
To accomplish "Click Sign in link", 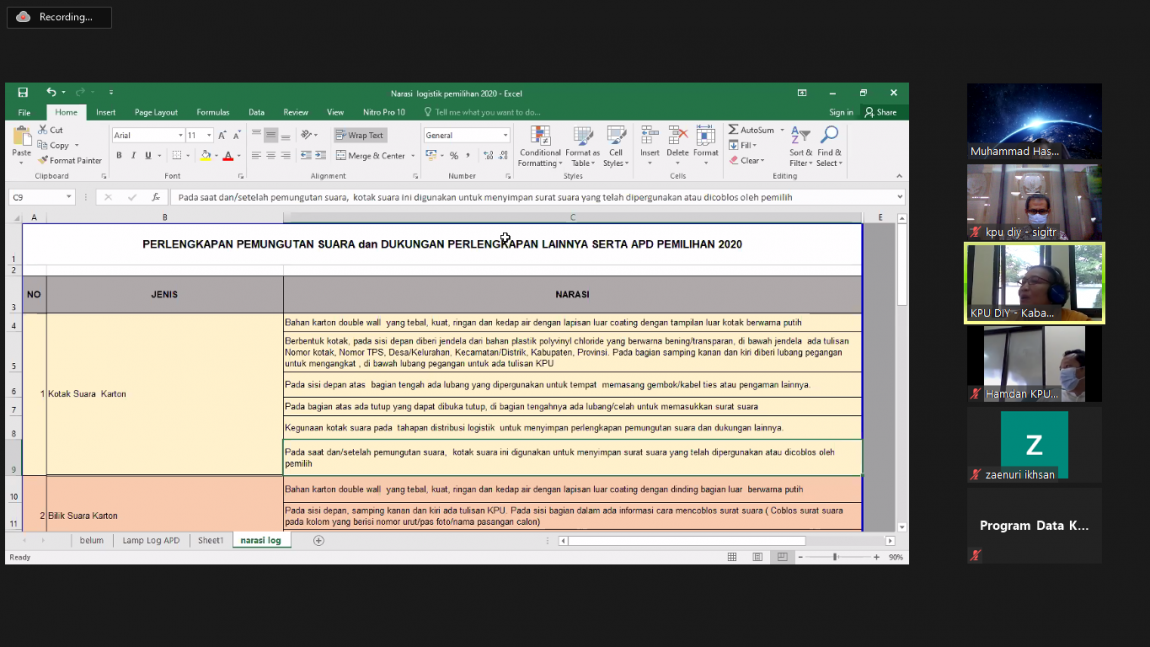I will pyautogui.click(x=841, y=112).
